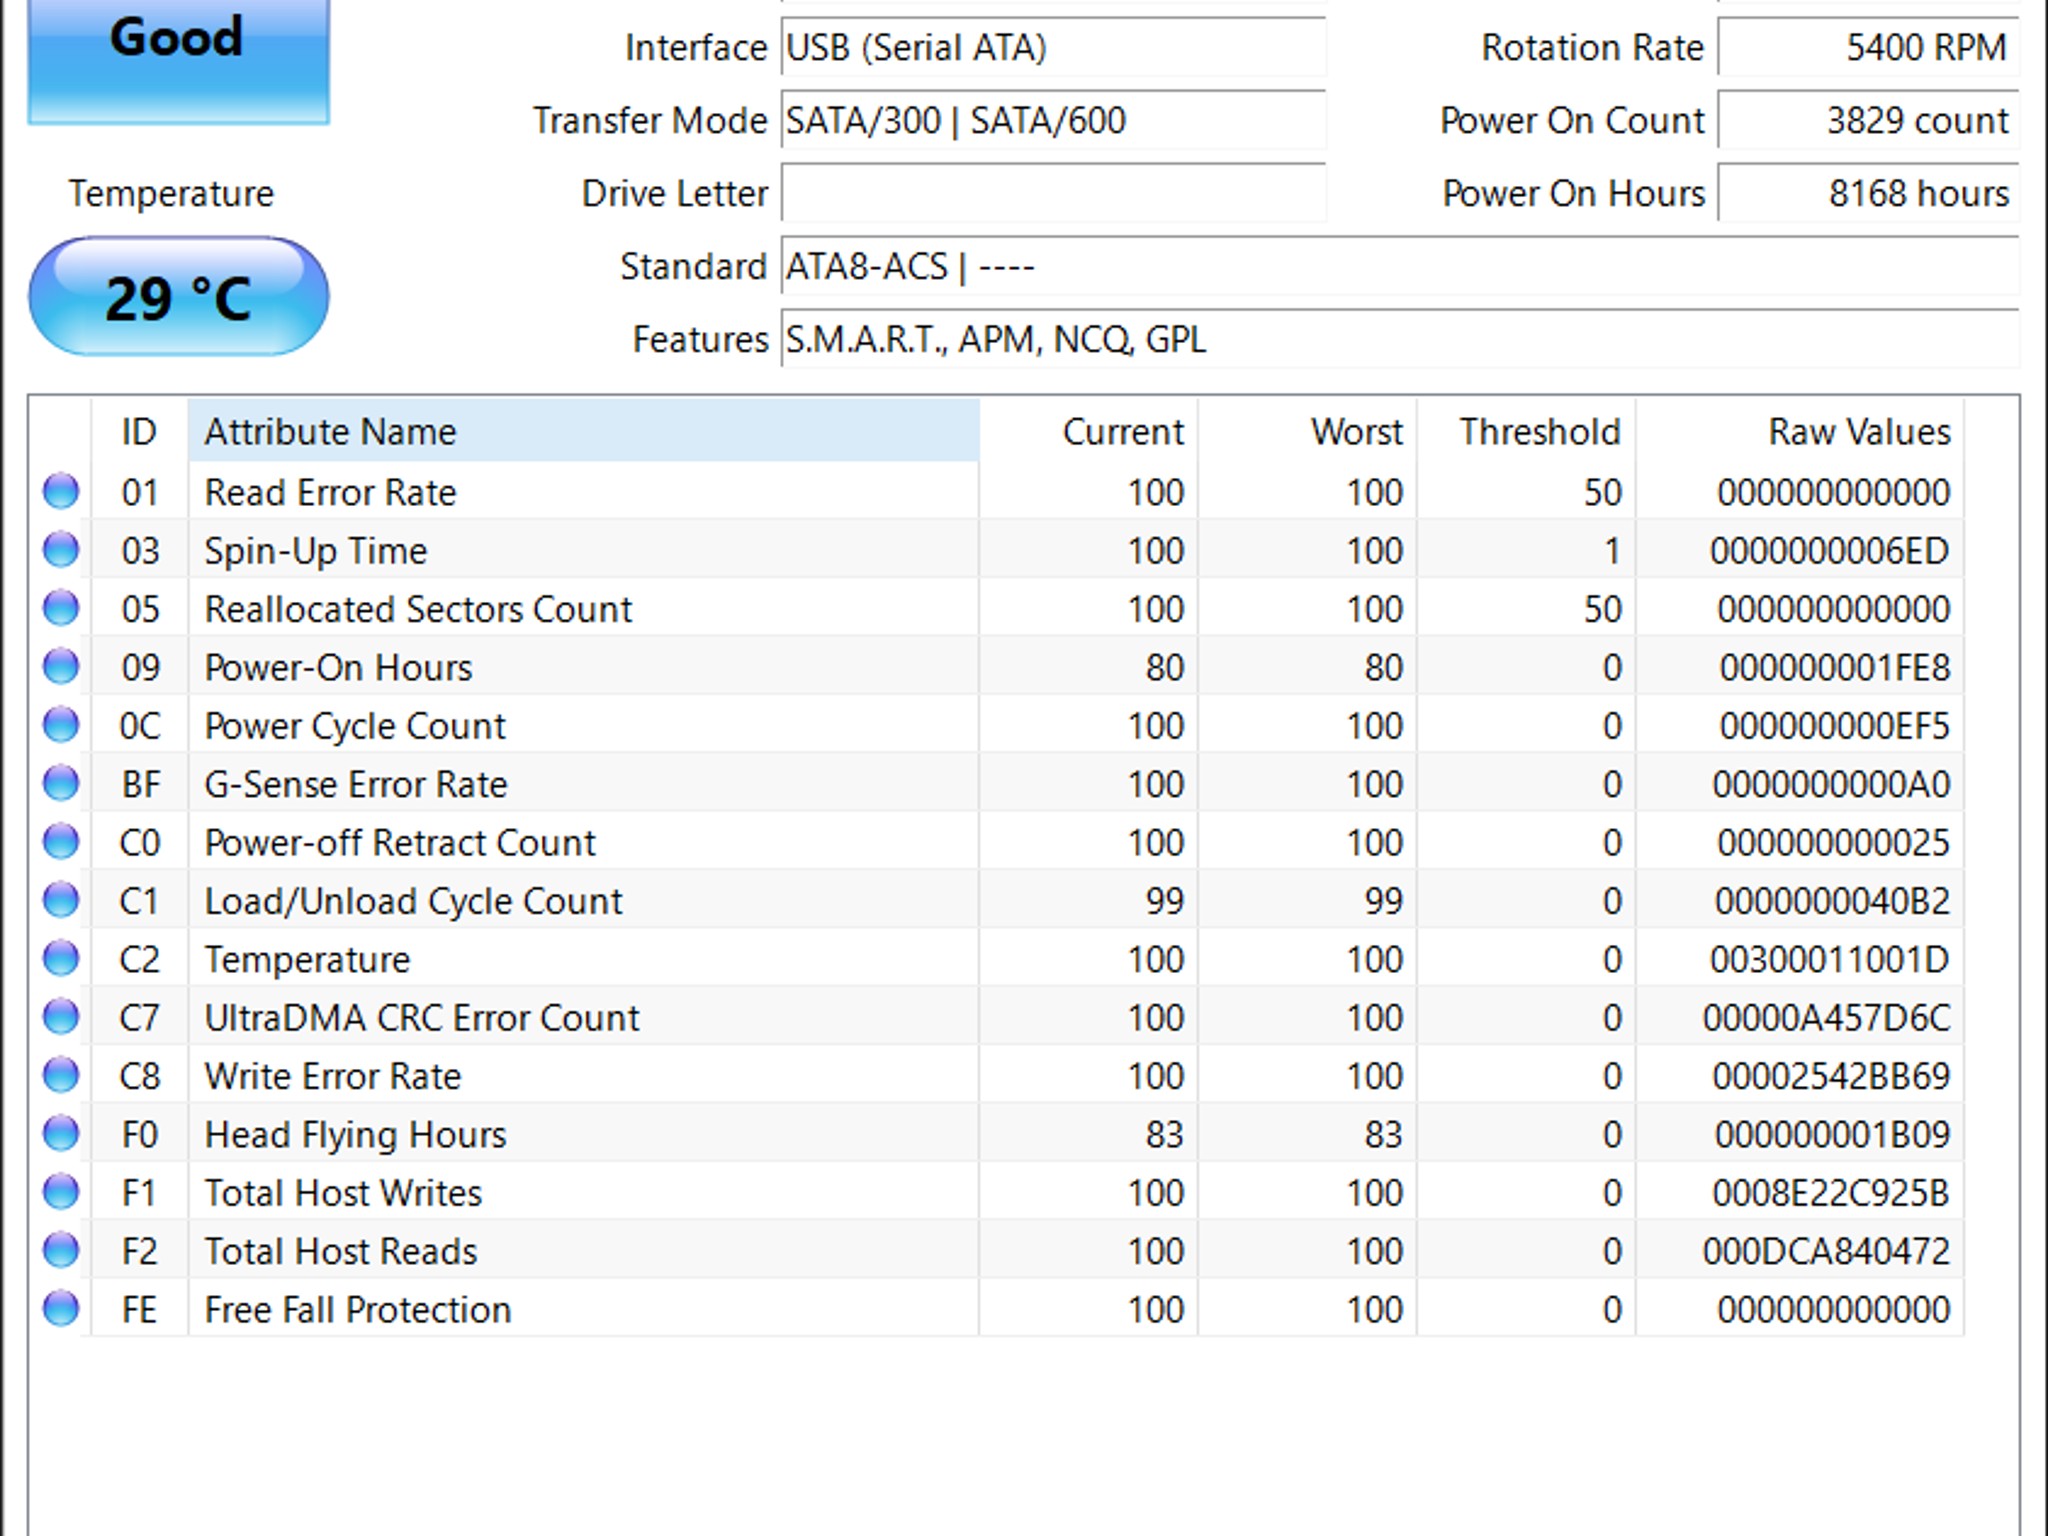Click the Current column header
This screenshot has width=2048, height=1536.
[1088, 431]
